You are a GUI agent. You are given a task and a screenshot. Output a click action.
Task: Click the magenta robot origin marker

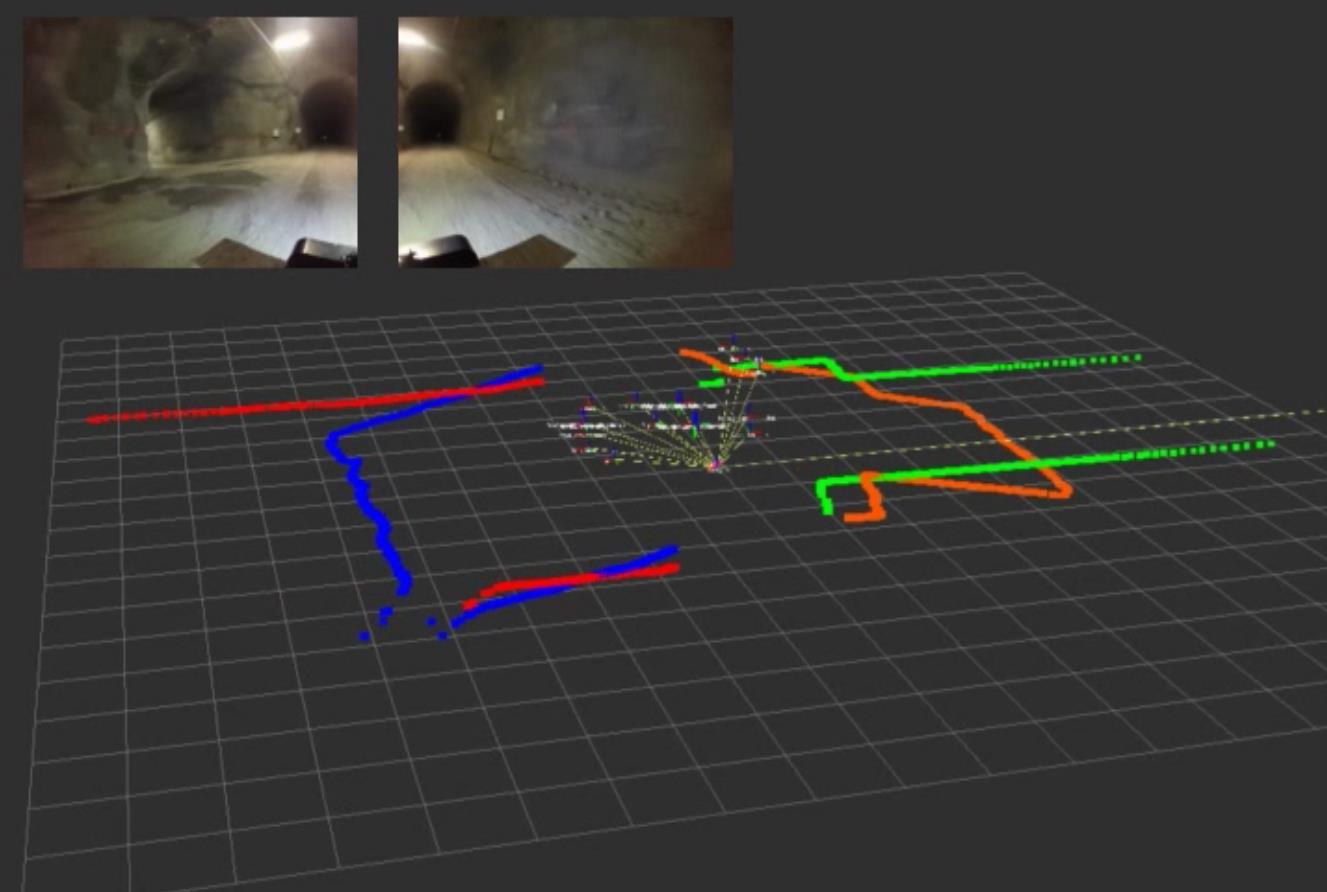click(x=715, y=465)
